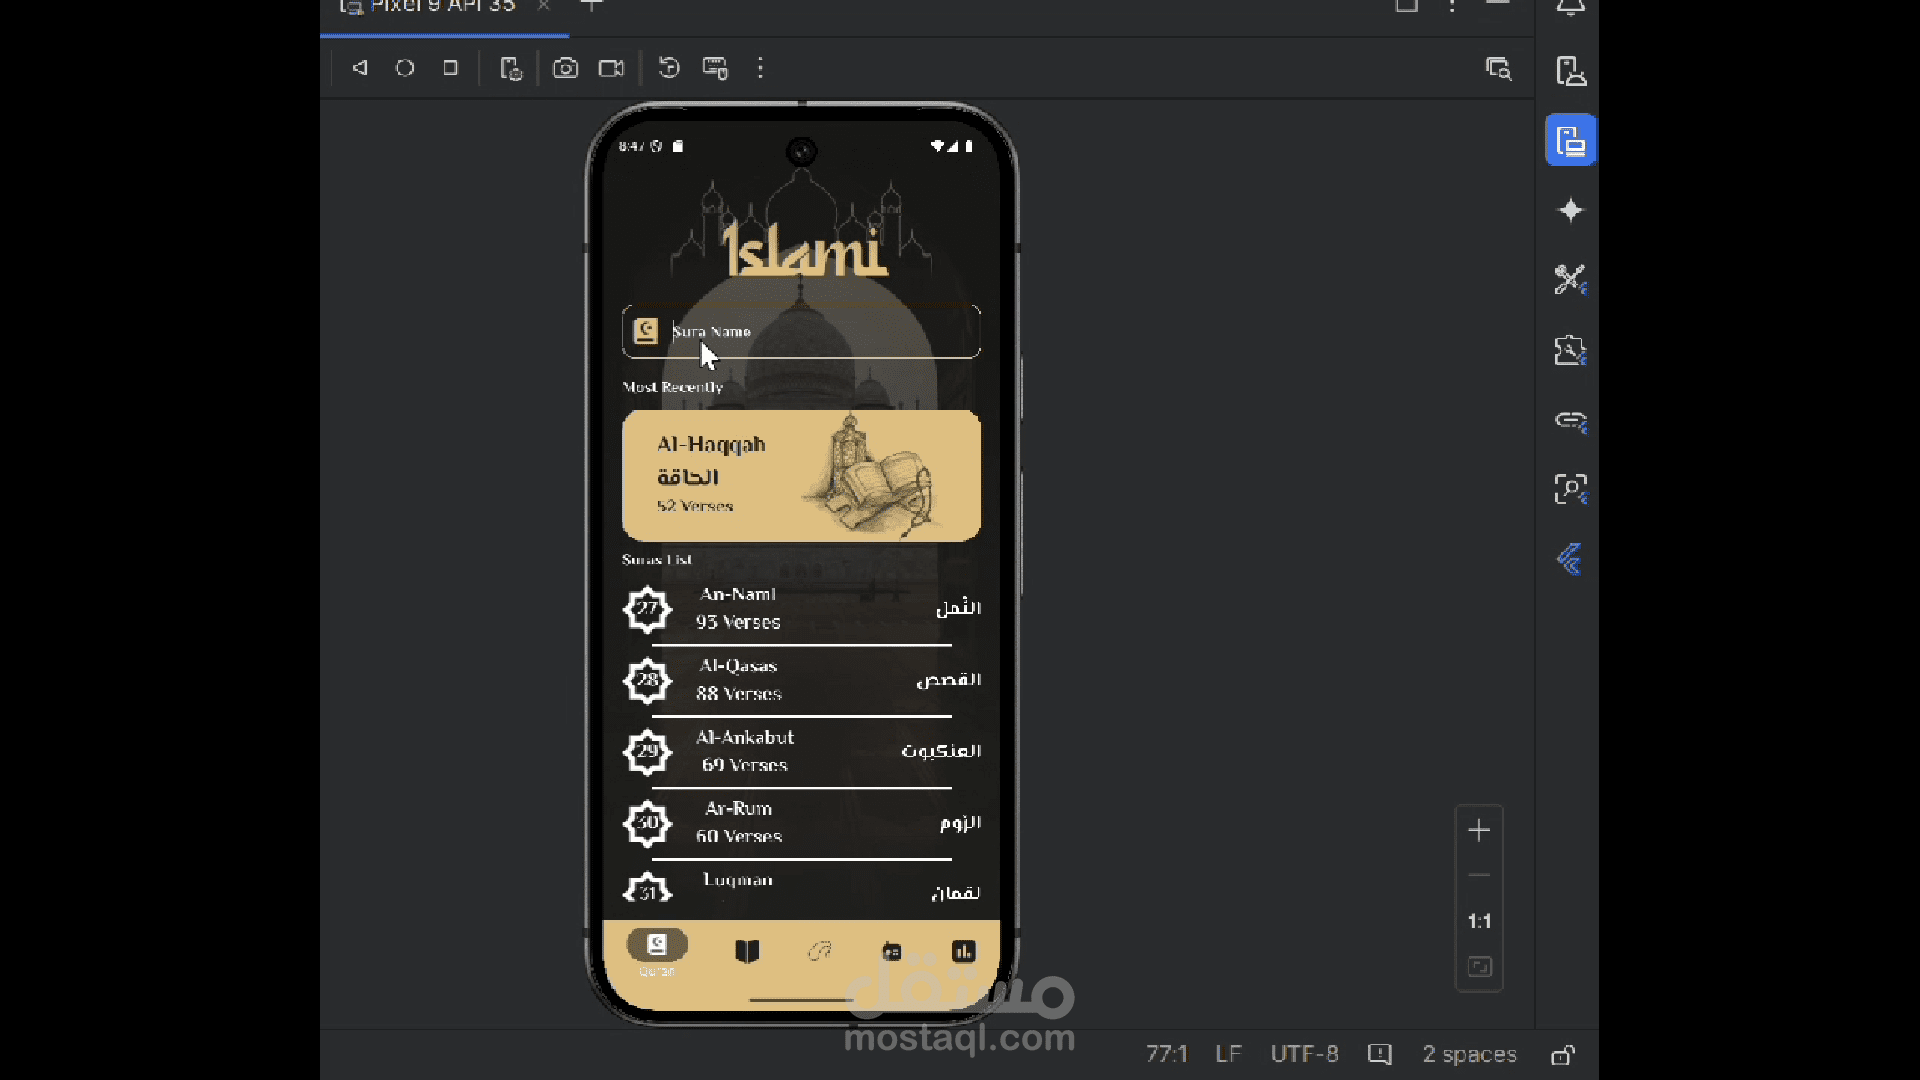Zoom in with the plus button
1920x1080 pixels.
1479,830
